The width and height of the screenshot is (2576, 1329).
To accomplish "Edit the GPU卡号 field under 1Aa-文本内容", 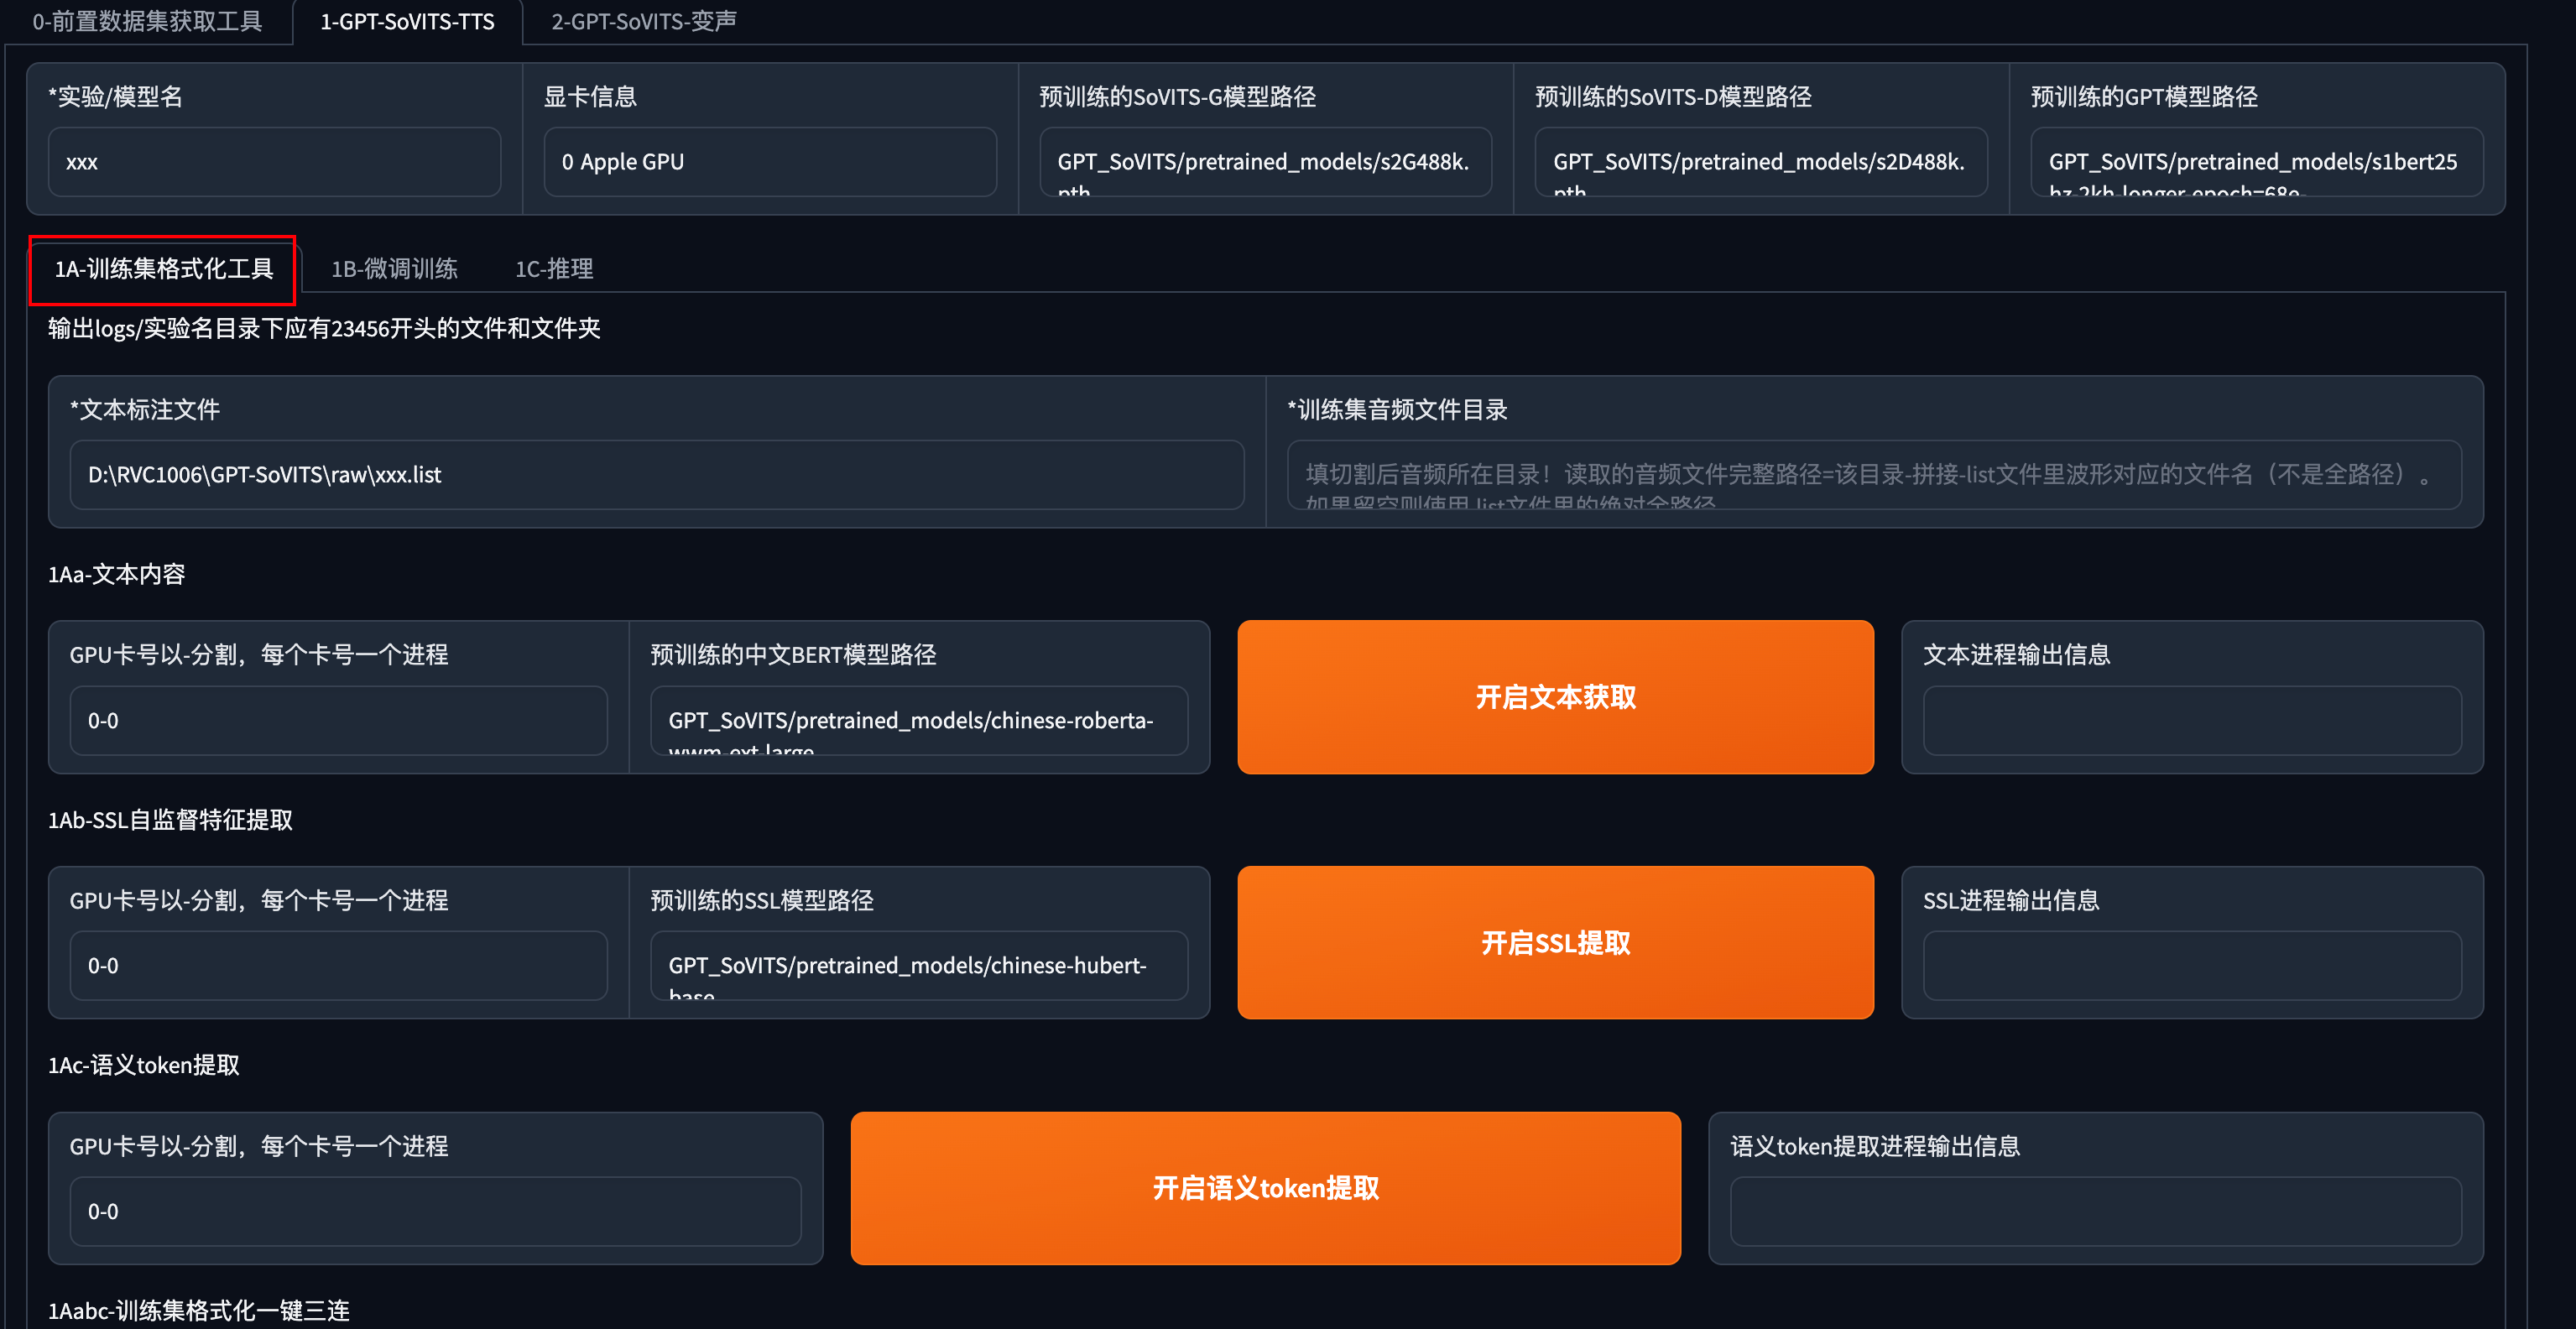I will click(x=338, y=721).
